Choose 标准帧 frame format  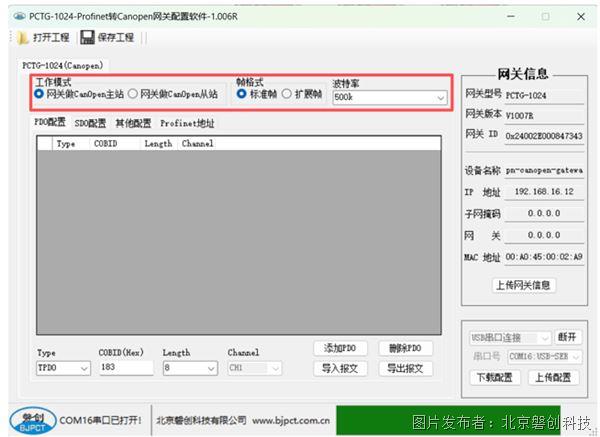[x=241, y=93]
